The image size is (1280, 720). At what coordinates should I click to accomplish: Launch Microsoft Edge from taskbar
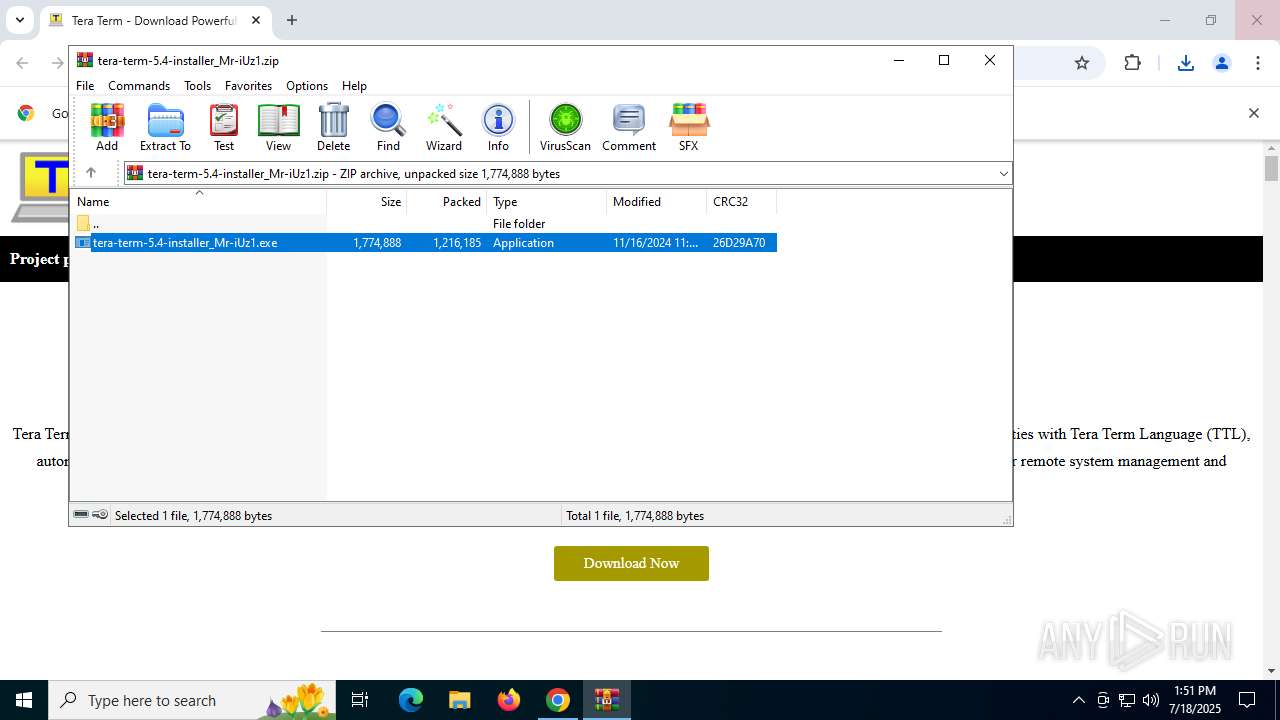tap(411, 700)
